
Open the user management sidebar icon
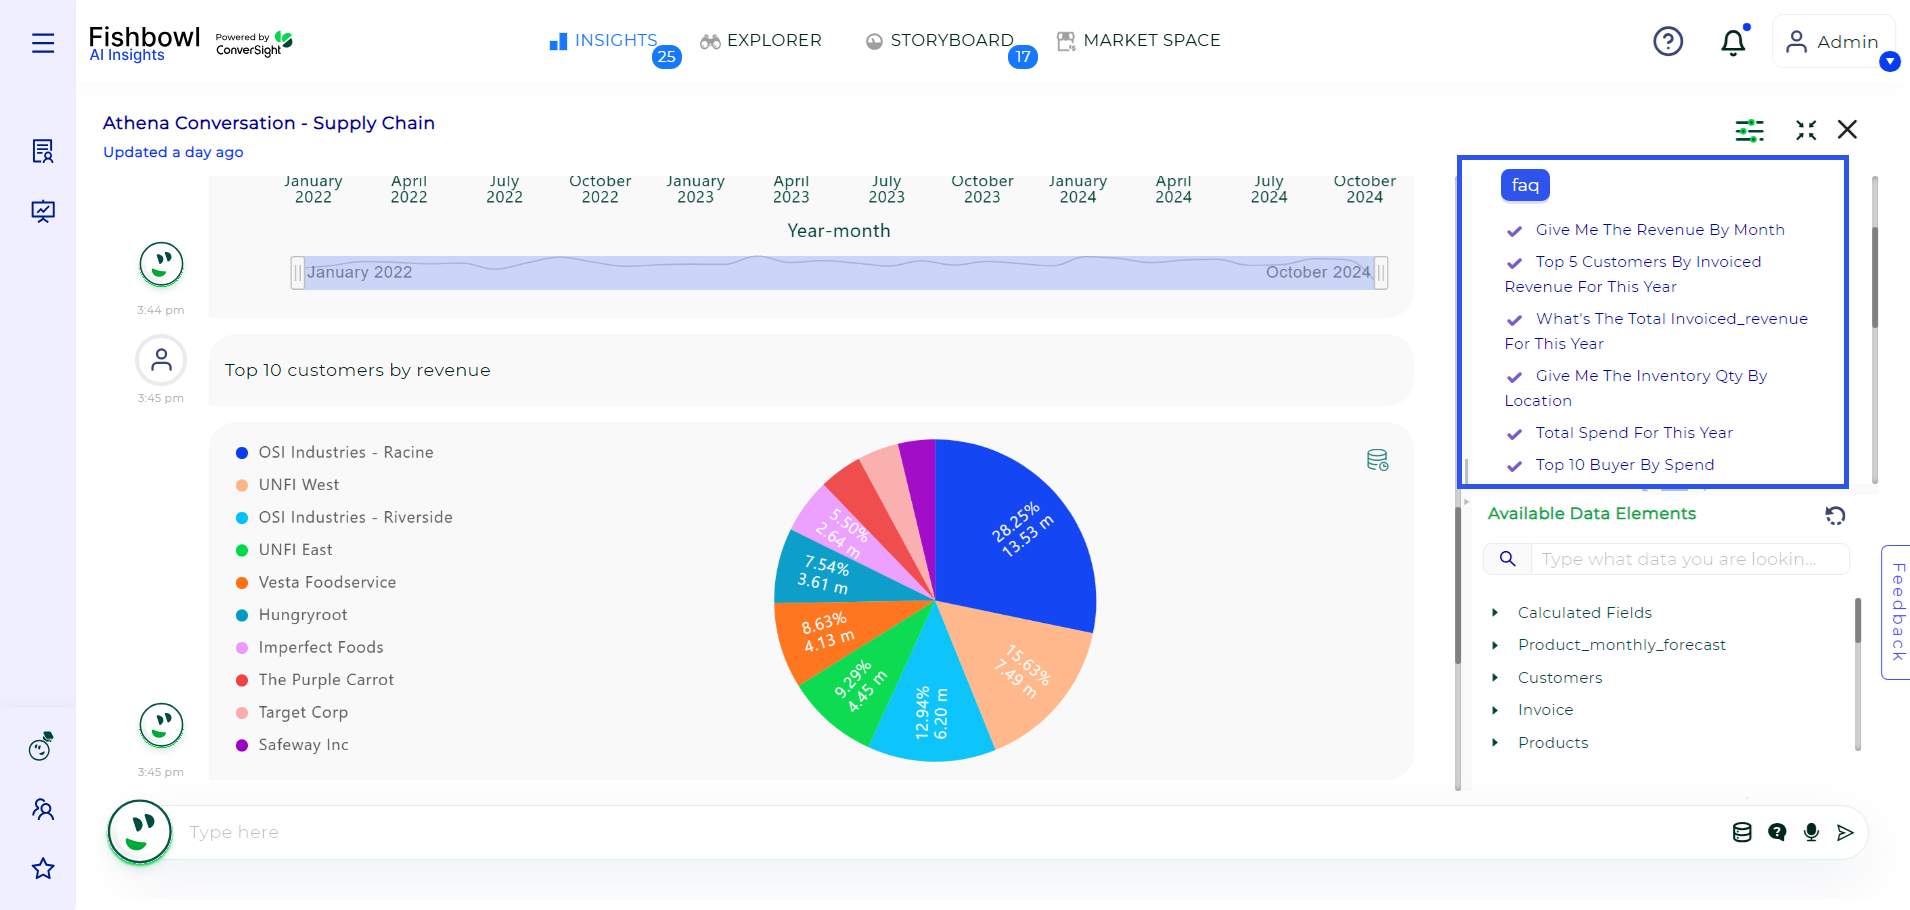coord(42,809)
